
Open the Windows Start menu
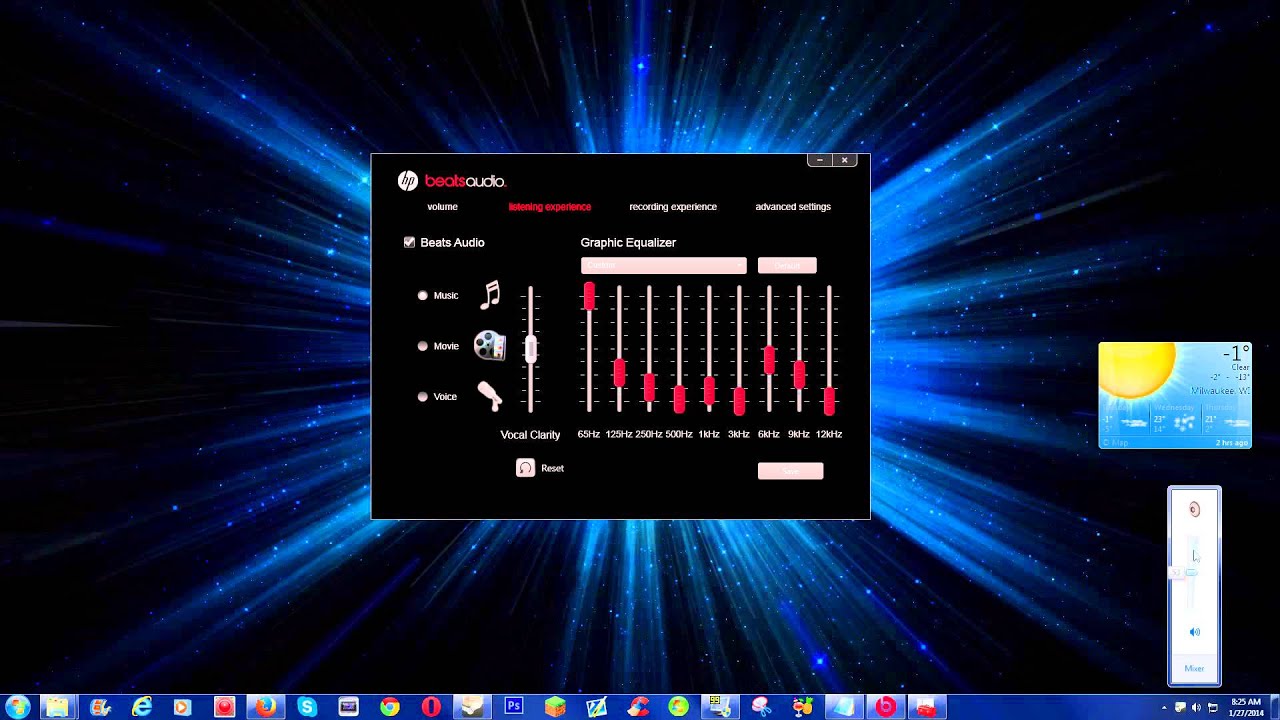coord(17,707)
